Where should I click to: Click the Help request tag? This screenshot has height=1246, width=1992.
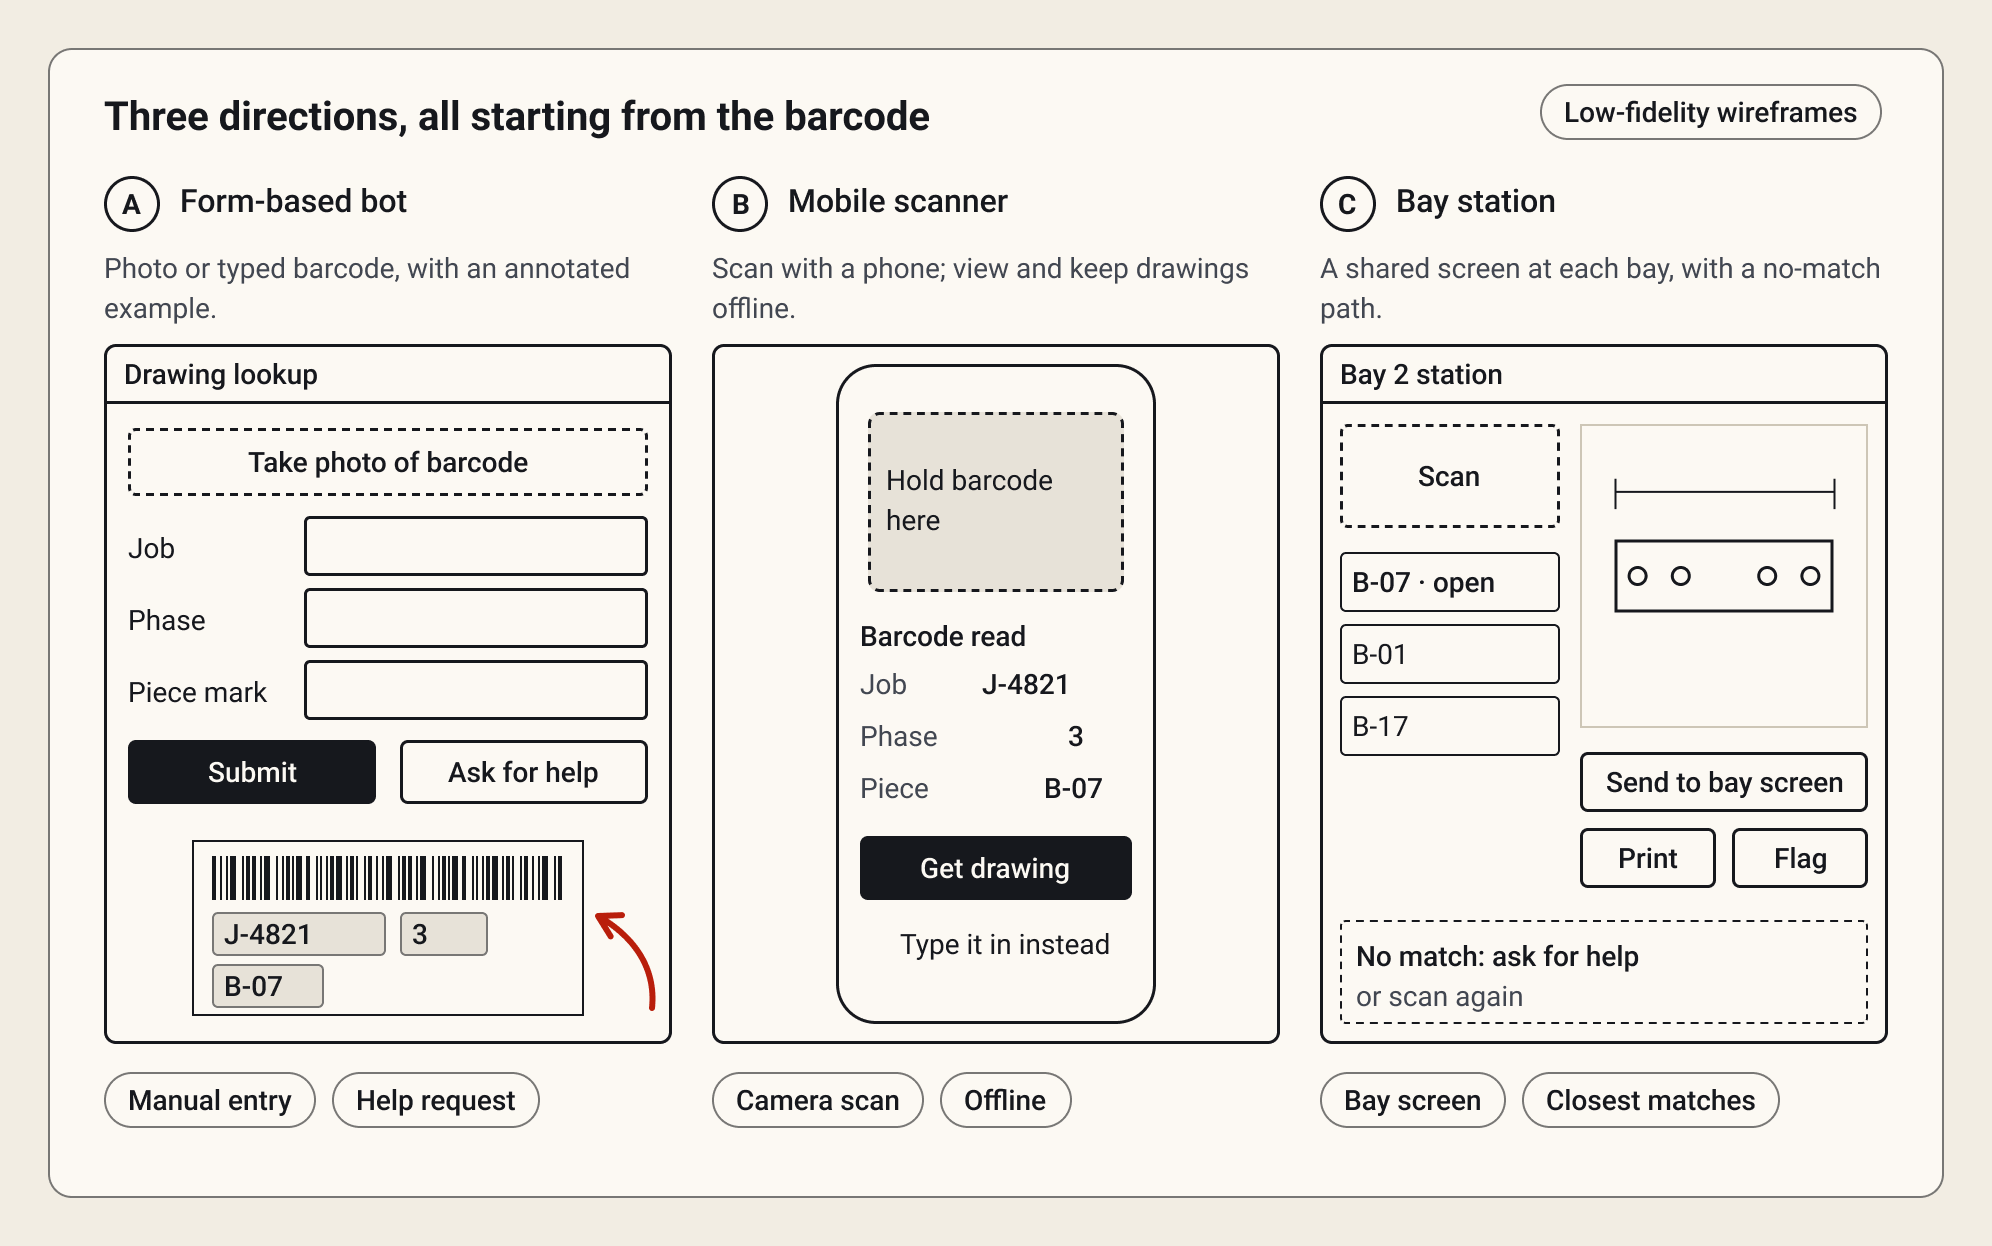click(x=436, y=1100)
